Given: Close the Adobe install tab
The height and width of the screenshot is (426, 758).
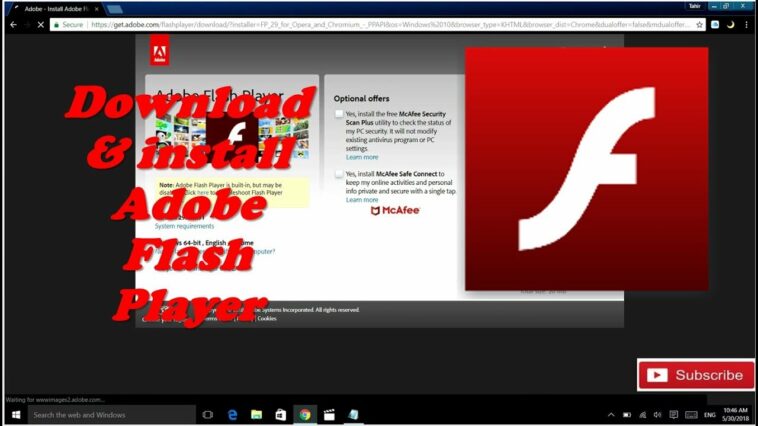Looking at the screenshot, I should pos(96,9).
